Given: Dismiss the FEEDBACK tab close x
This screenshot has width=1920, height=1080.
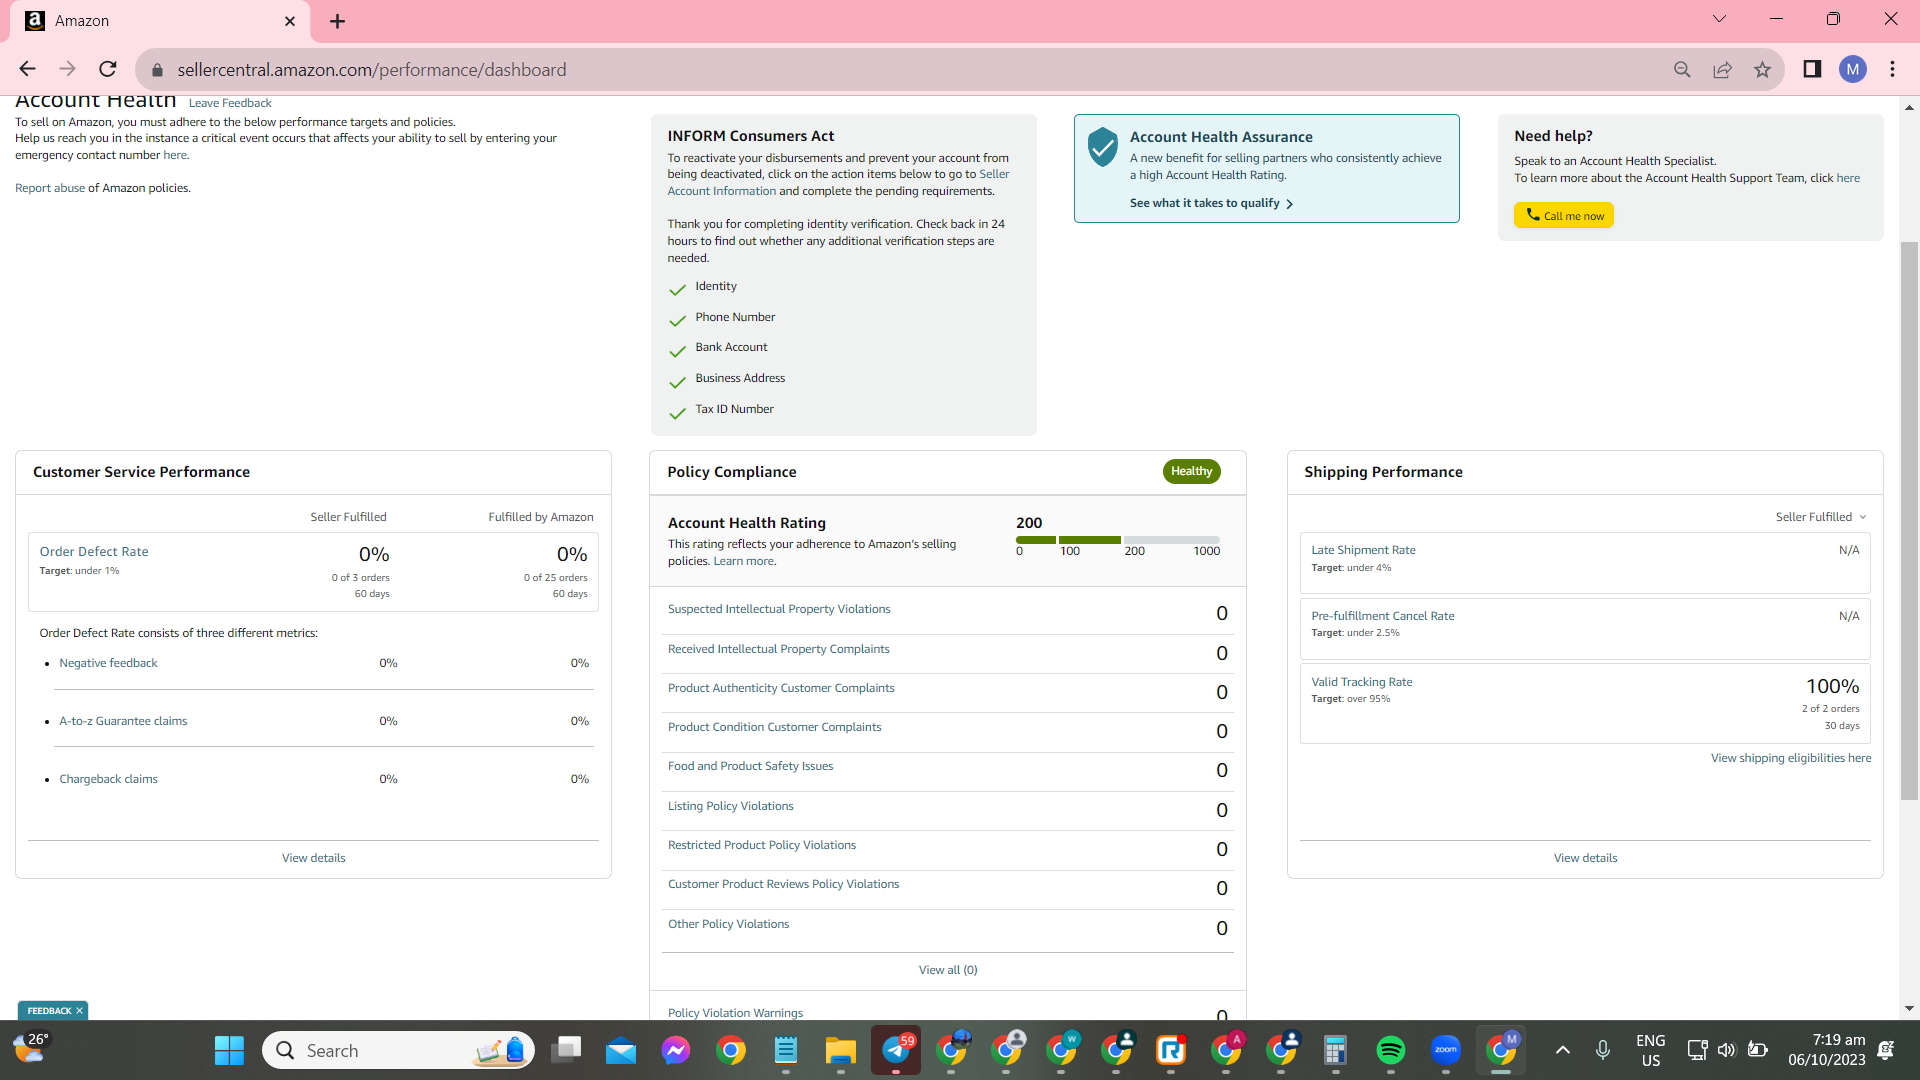Looking at the screenshot, I should click(x=79, y=1011).
